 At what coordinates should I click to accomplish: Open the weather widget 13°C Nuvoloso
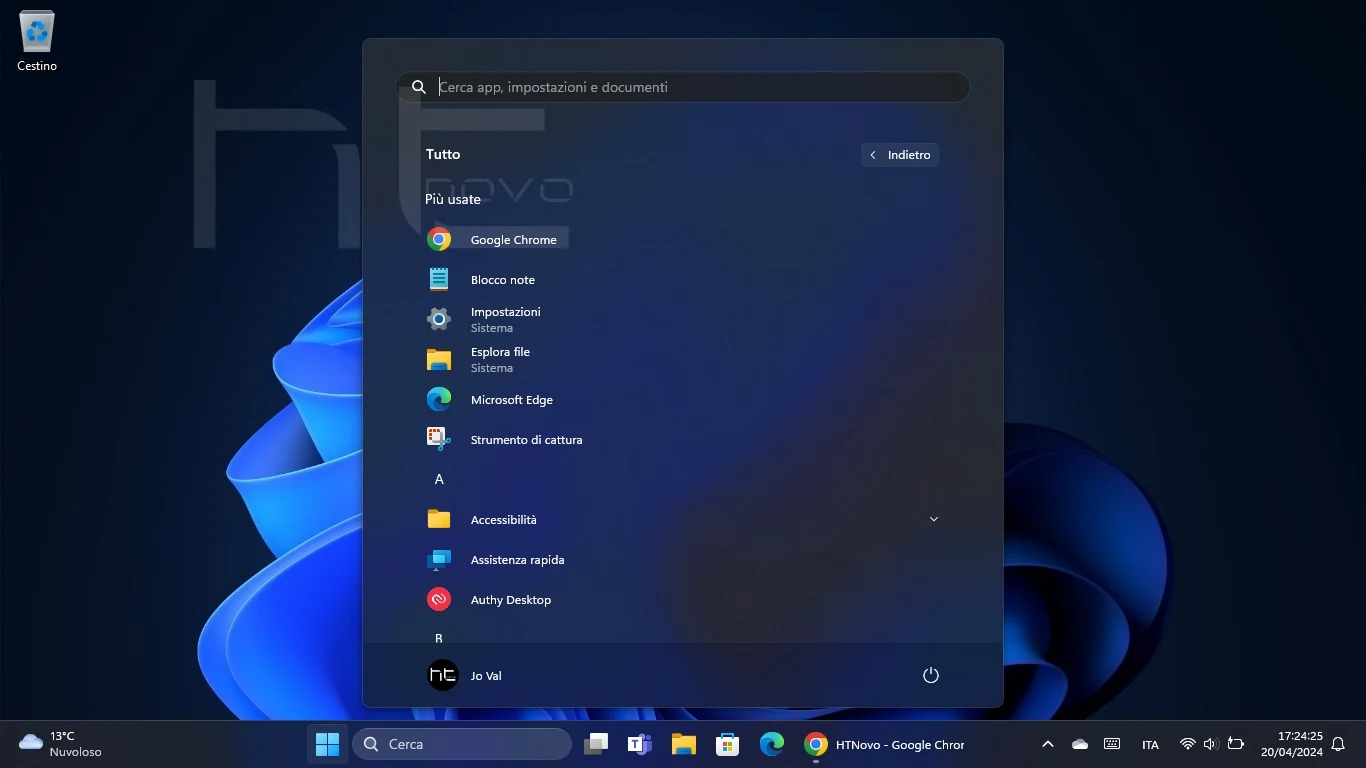coord(60,744)
